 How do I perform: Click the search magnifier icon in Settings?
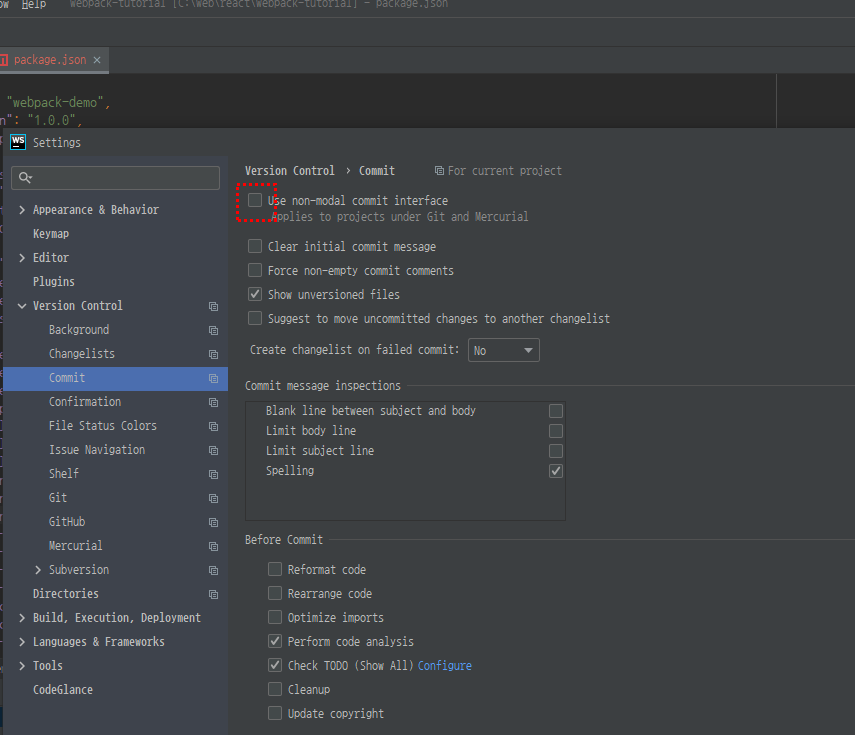click(x=25, y=178)
